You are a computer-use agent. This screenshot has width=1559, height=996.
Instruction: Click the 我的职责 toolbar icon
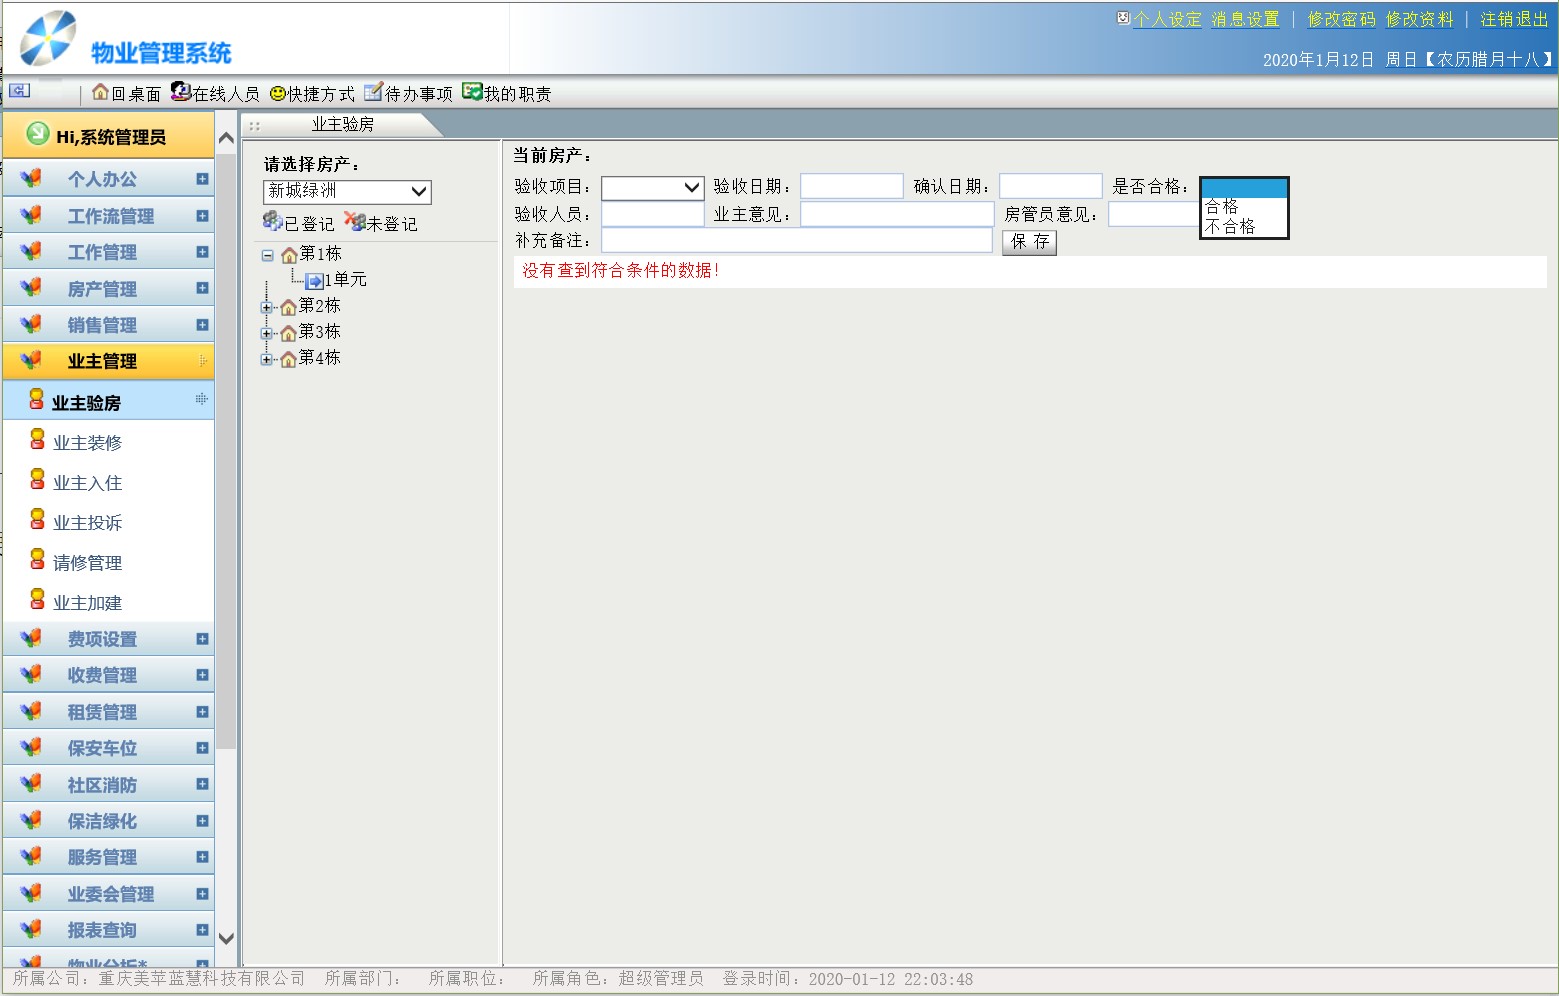(472, 92)
